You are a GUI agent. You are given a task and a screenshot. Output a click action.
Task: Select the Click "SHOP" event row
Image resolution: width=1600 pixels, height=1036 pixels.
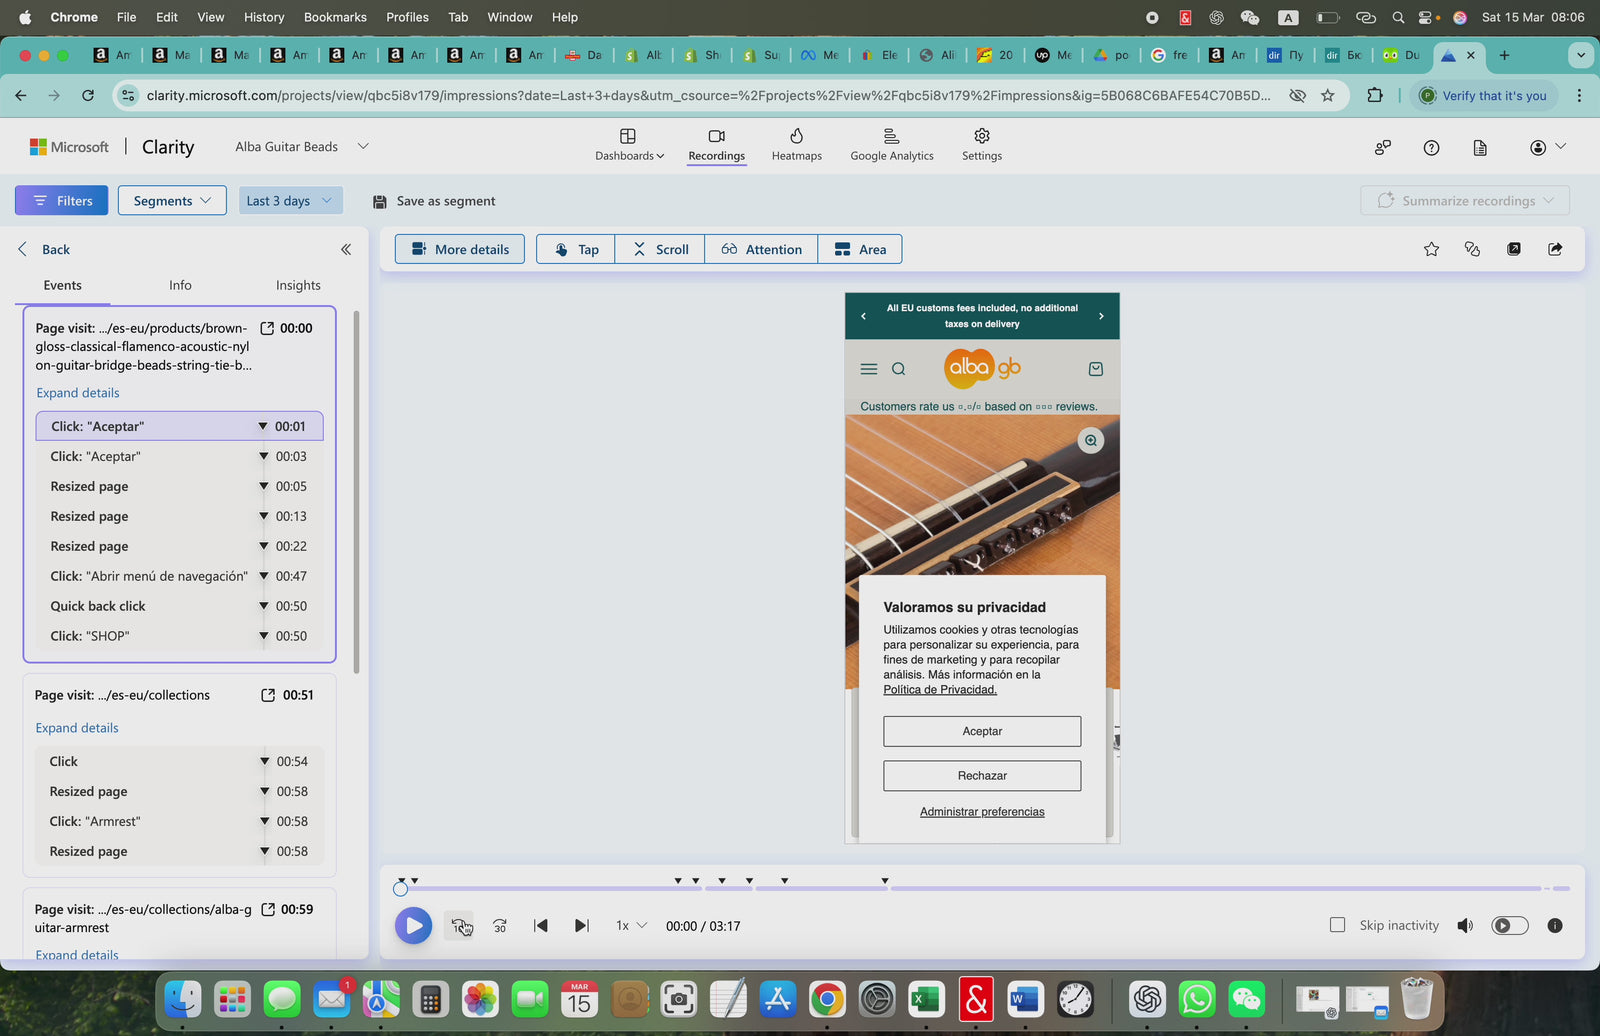(x=150, y=636)
